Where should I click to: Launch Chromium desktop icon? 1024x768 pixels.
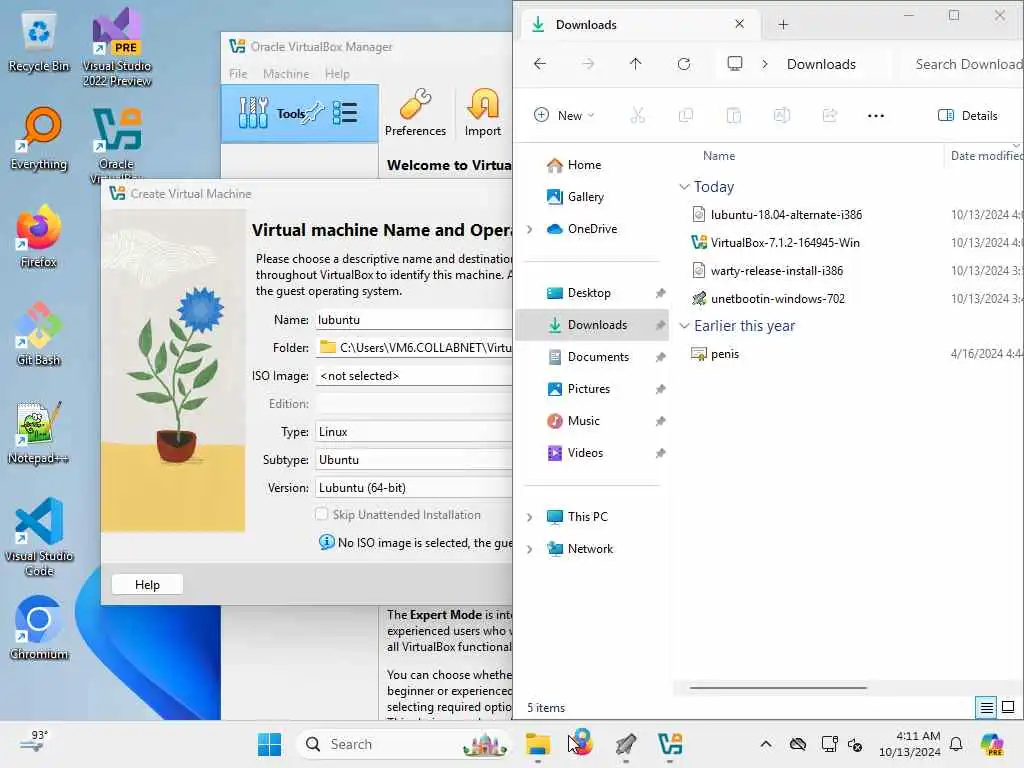39,628
